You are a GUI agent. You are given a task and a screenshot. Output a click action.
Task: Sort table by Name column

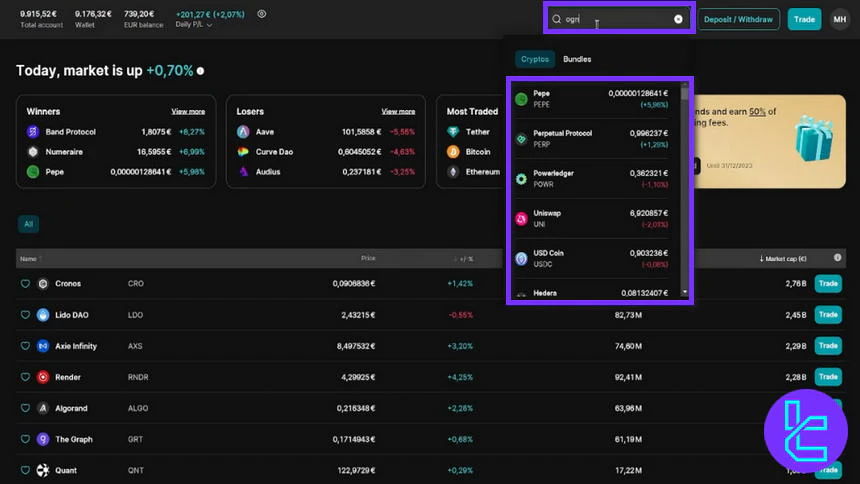[30, 258]
